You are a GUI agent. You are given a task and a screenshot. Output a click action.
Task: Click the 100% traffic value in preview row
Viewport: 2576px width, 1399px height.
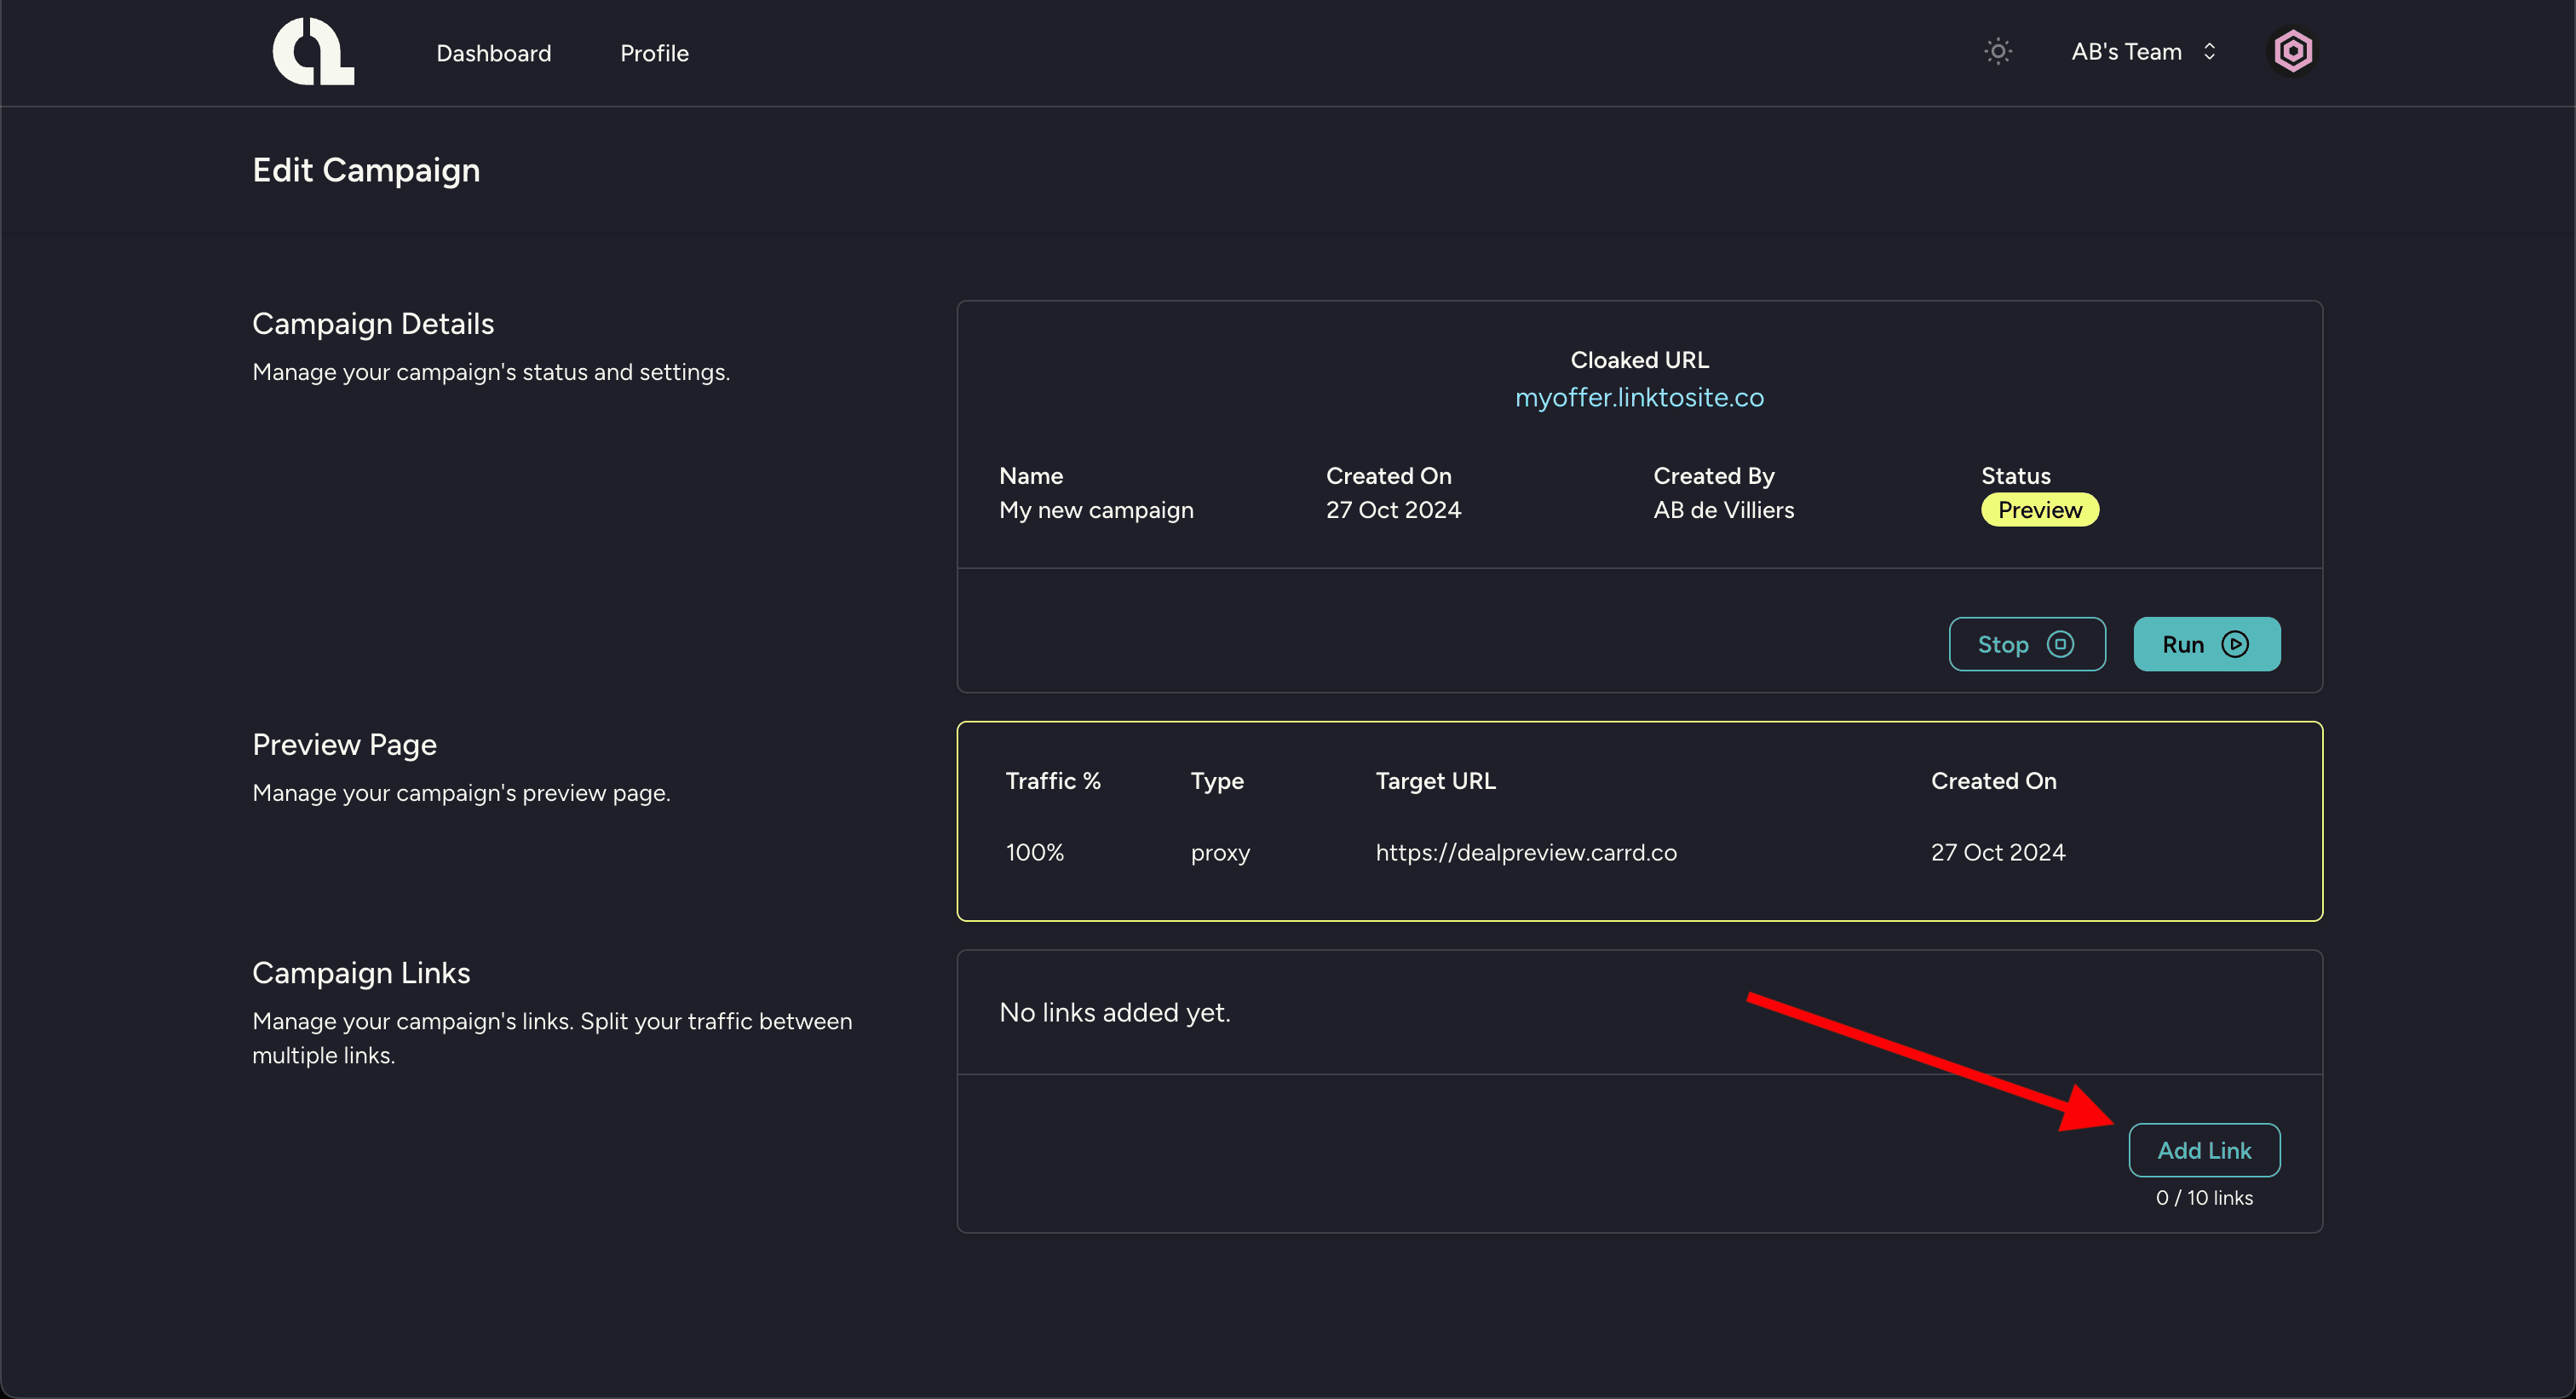tap(1034, 852)
